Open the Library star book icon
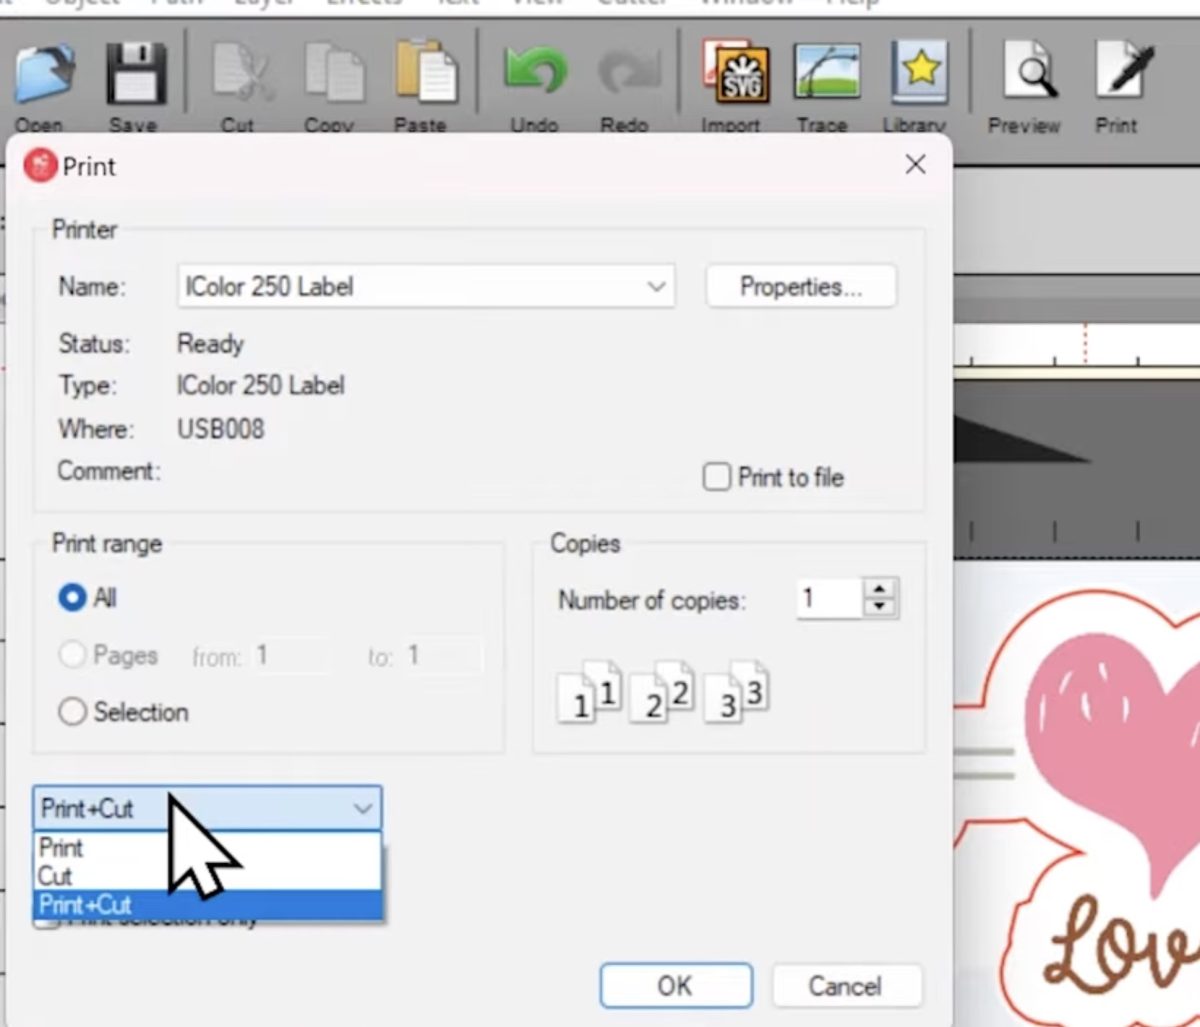The width and height of the screenshot is (1200, 1027). coord(919,72)
